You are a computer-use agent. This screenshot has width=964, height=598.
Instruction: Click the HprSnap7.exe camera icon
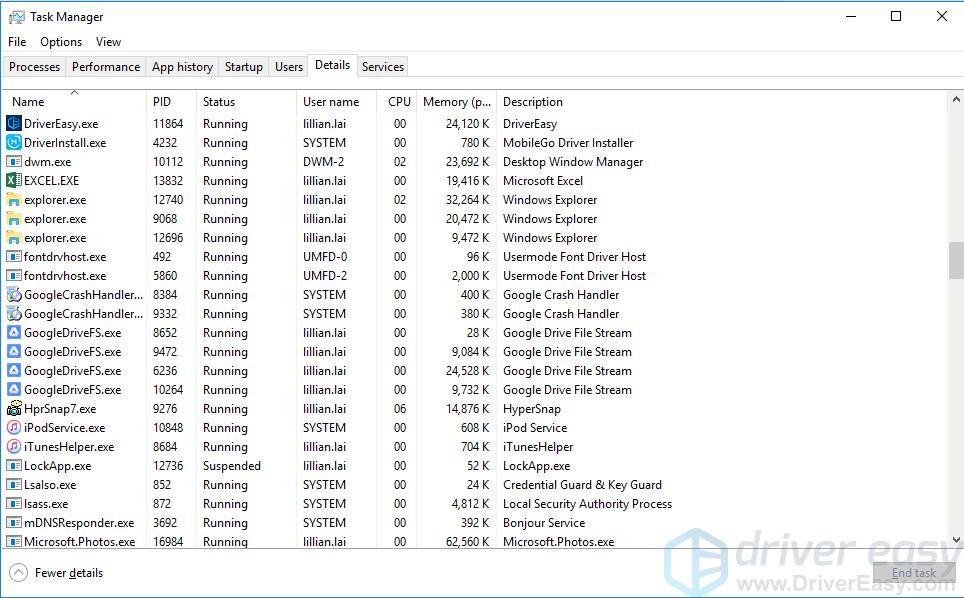(x=14, y=408)
